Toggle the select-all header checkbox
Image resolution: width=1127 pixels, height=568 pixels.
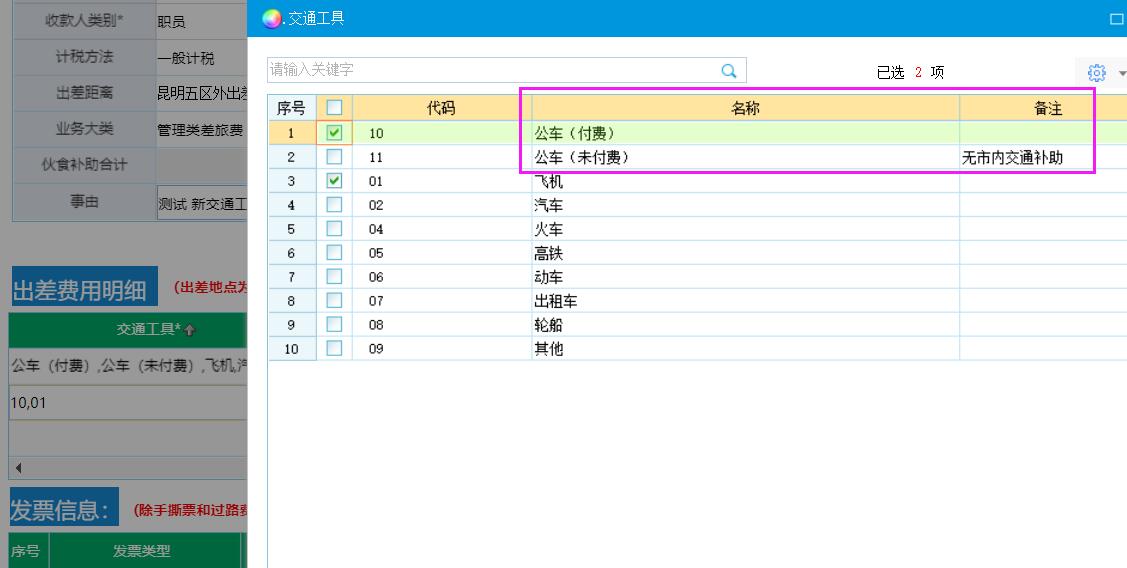coord(334,108)
